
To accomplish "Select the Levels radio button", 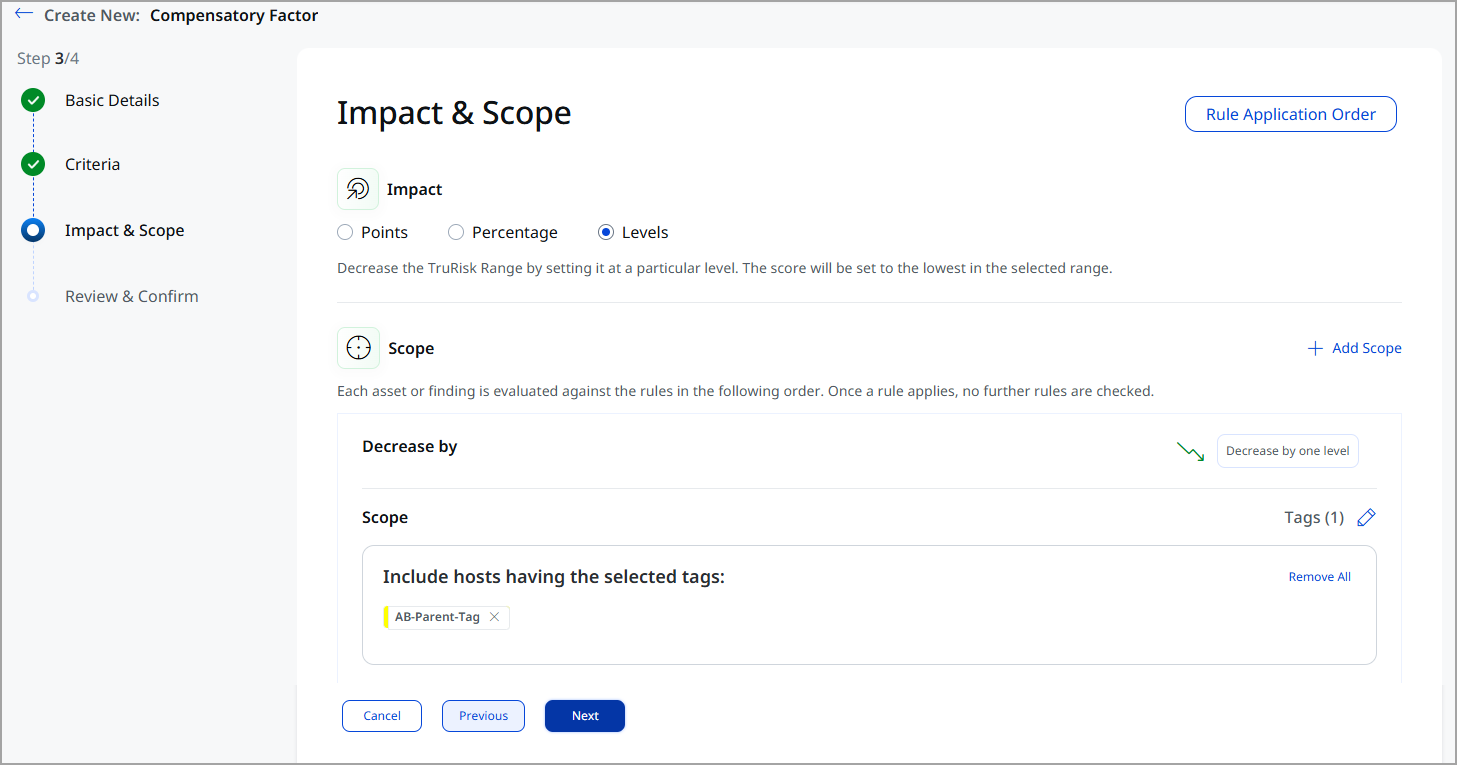I will (x=605, y=231).
